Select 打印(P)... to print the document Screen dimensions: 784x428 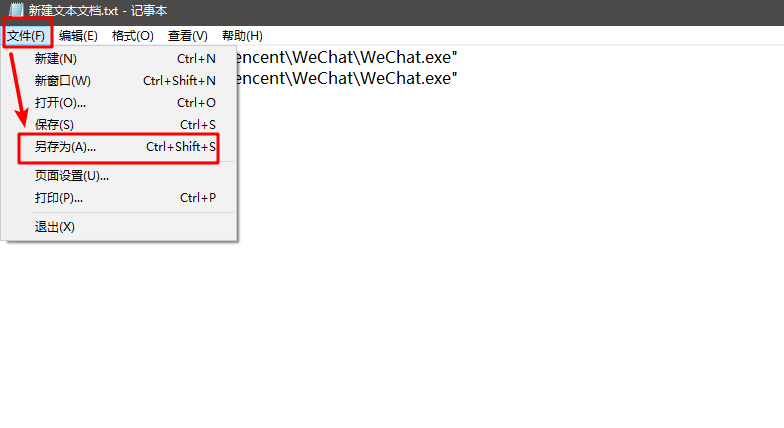tap(58, 198)
